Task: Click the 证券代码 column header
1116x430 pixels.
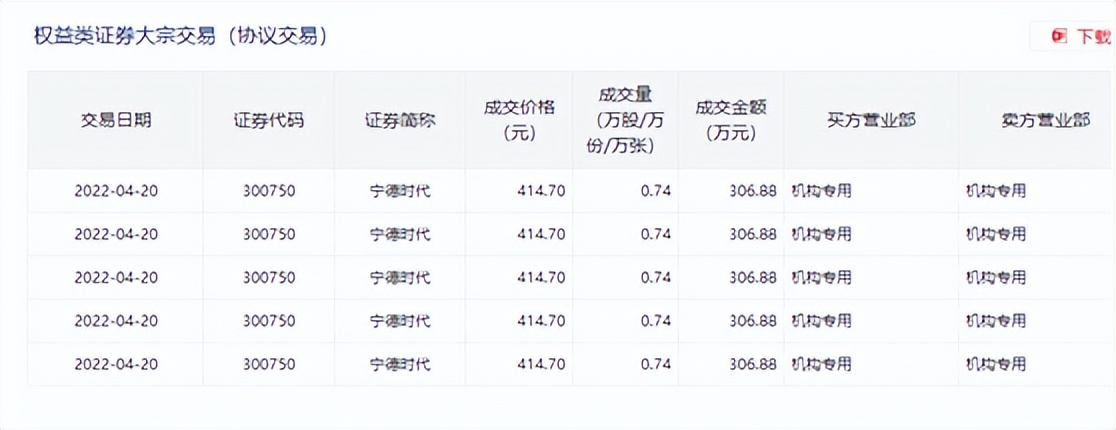Action: 269,120
